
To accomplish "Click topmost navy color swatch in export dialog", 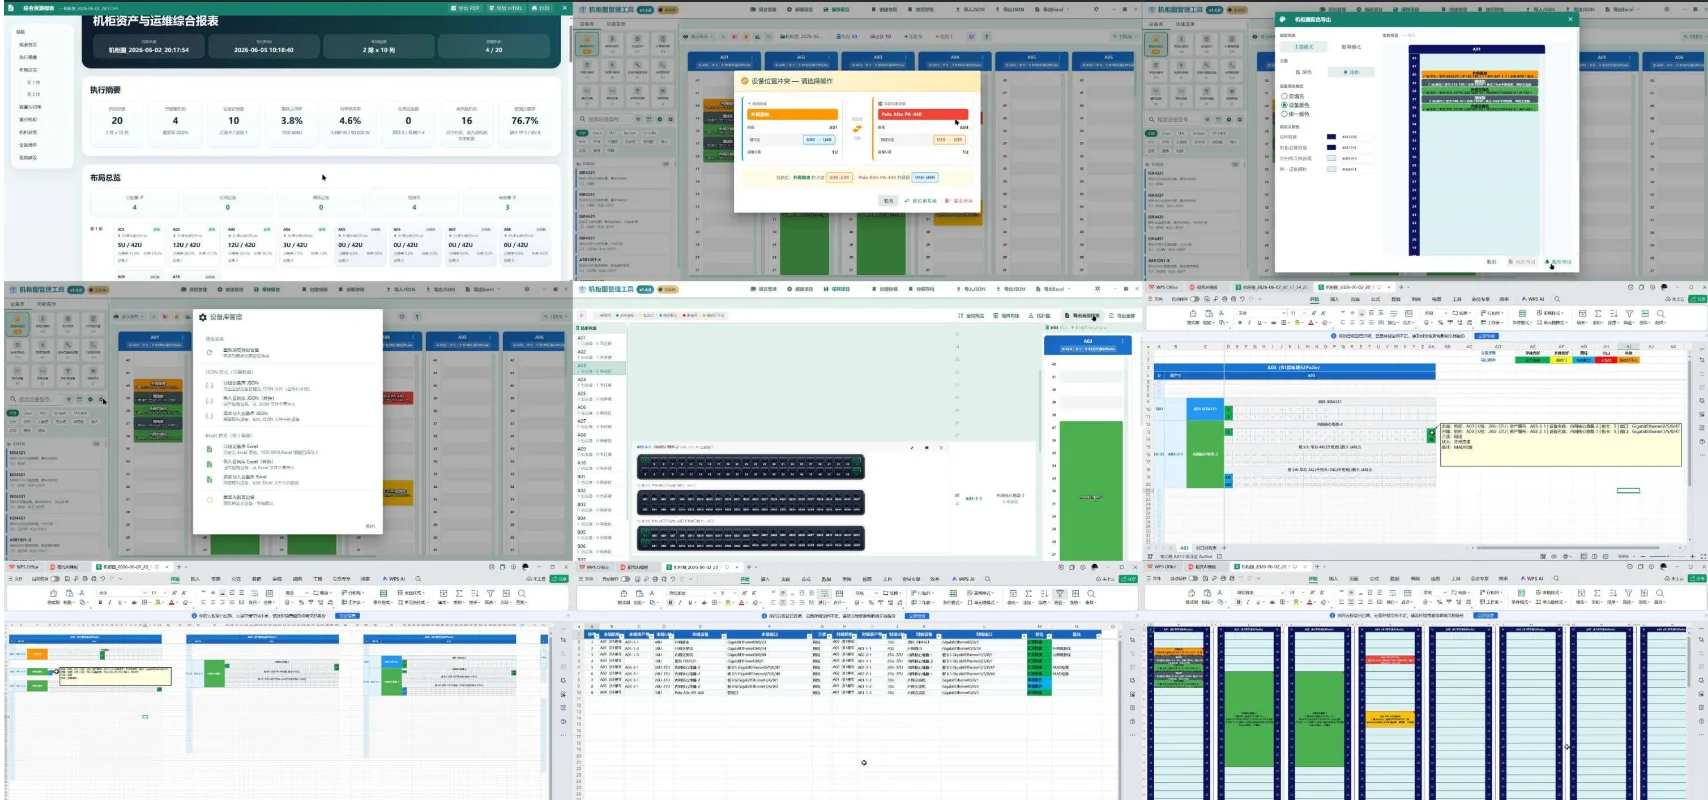I will [x=1331, y=137].
